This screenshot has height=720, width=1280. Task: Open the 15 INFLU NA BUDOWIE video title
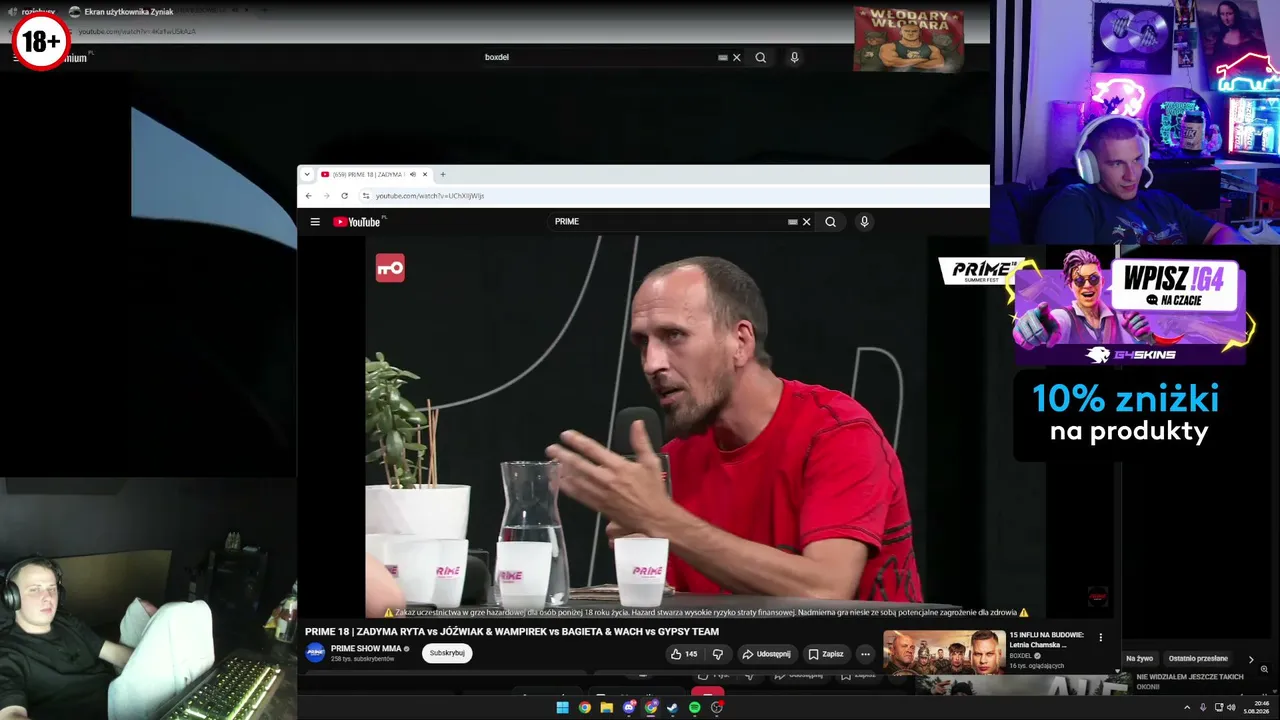click(x=1045, y=640)
